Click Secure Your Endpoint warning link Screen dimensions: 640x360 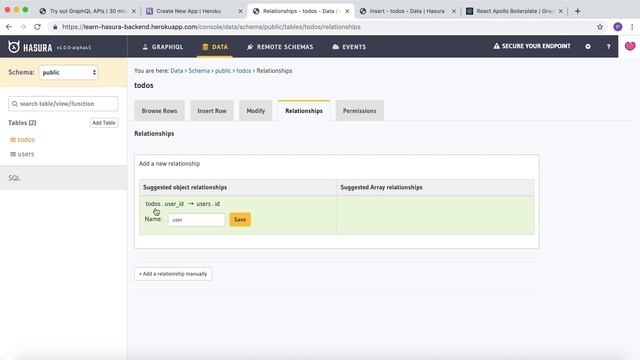[532, 46]
